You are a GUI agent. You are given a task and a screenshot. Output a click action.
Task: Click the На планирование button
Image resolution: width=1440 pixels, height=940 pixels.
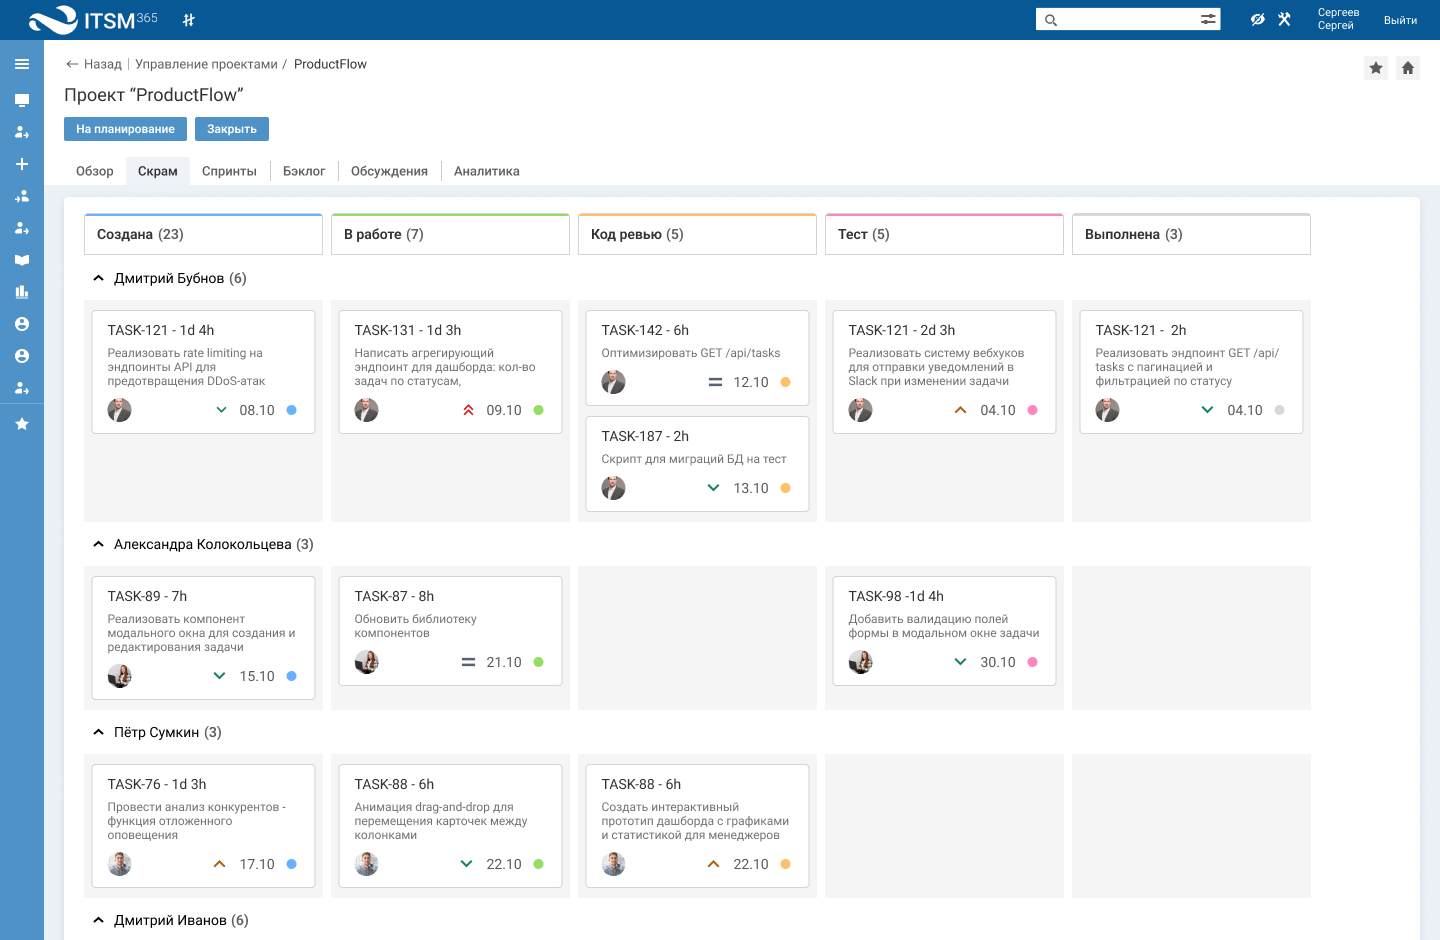[125, 129]
